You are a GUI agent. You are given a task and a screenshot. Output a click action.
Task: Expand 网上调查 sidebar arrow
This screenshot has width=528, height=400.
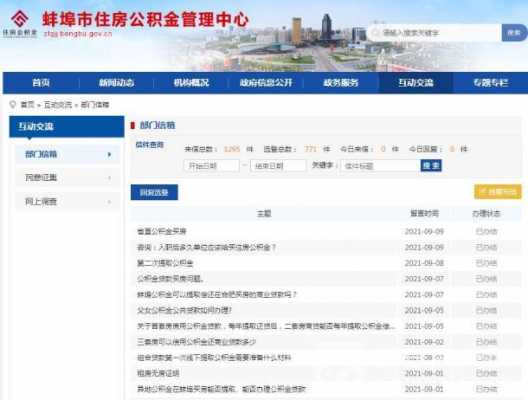point(109,202)
